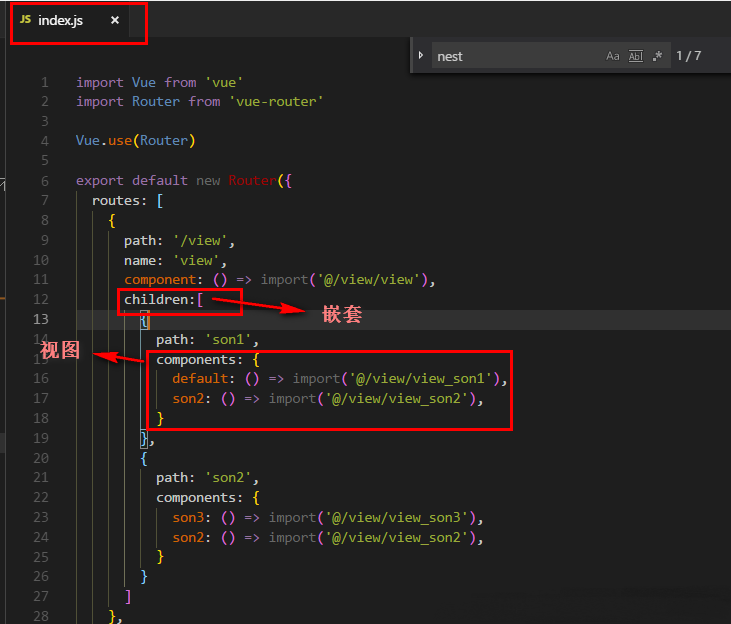731x624 pixels.
Task: Click the '@/view/view_son1' import string
Action: (421, 379)
